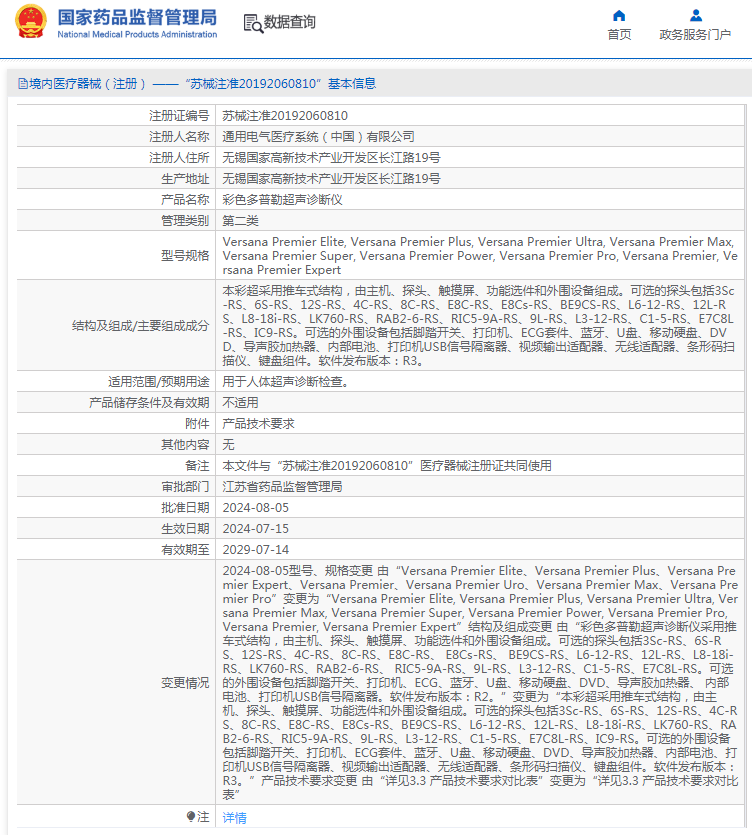This screenshot has width=752, height=835.
Task: Click the 不适用 value
Action: pyautogui.click(x=240, y=403)
